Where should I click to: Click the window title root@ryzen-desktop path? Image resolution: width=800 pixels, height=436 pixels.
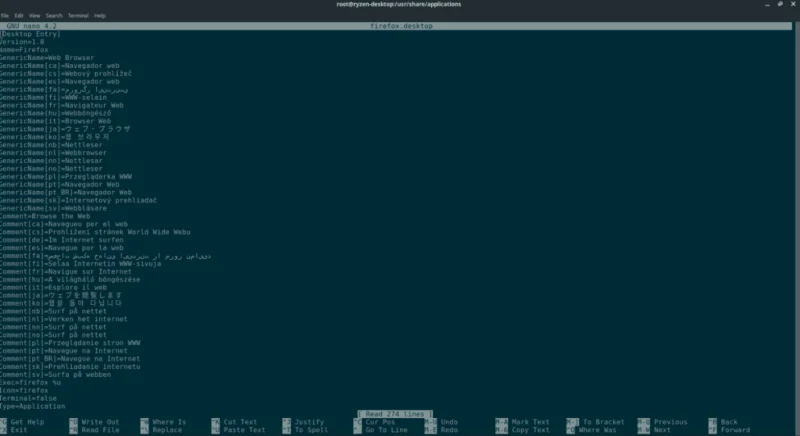(398, 4)
